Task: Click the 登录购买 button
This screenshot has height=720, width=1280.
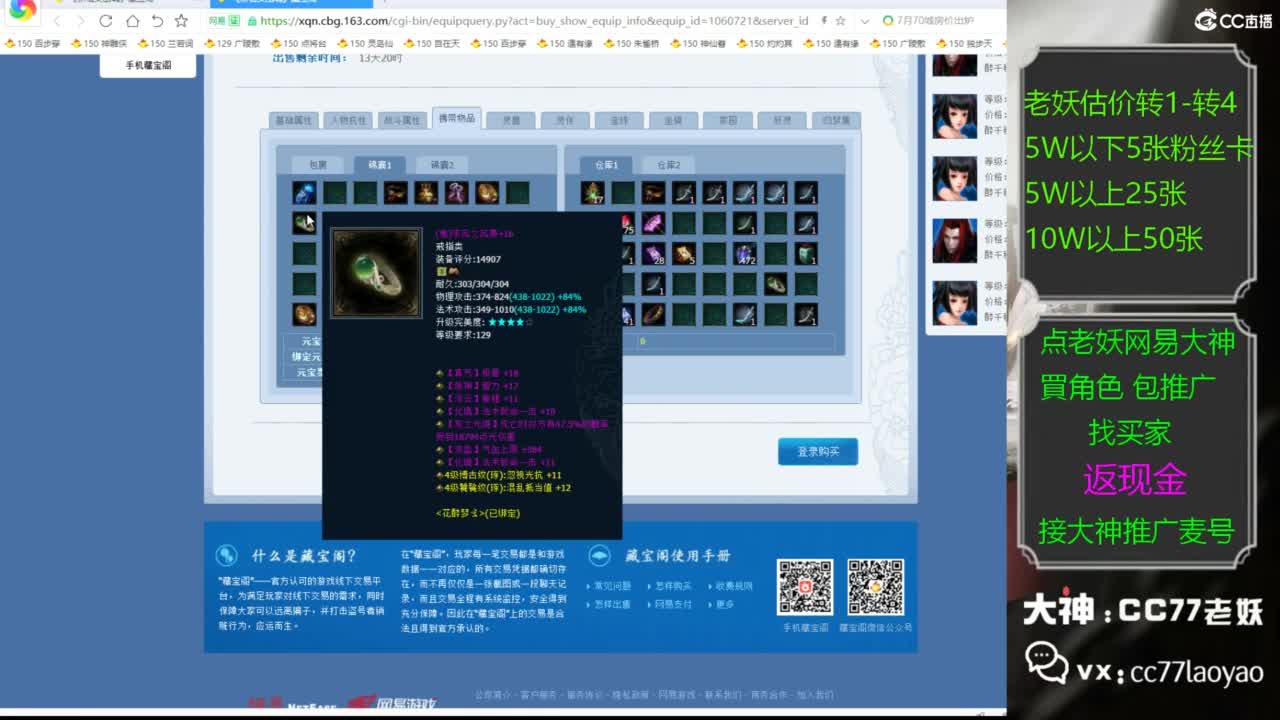Action: (818, 452)
